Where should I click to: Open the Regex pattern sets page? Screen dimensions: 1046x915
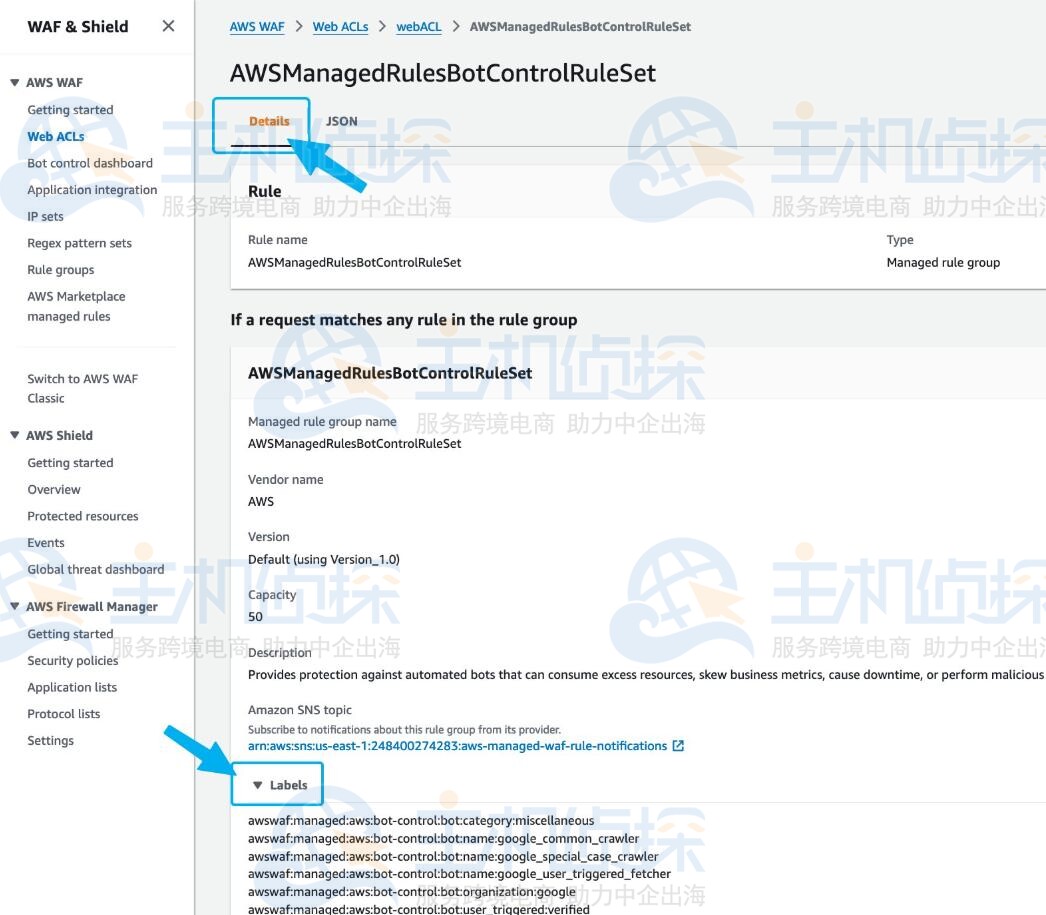click(x=79, y=242)
